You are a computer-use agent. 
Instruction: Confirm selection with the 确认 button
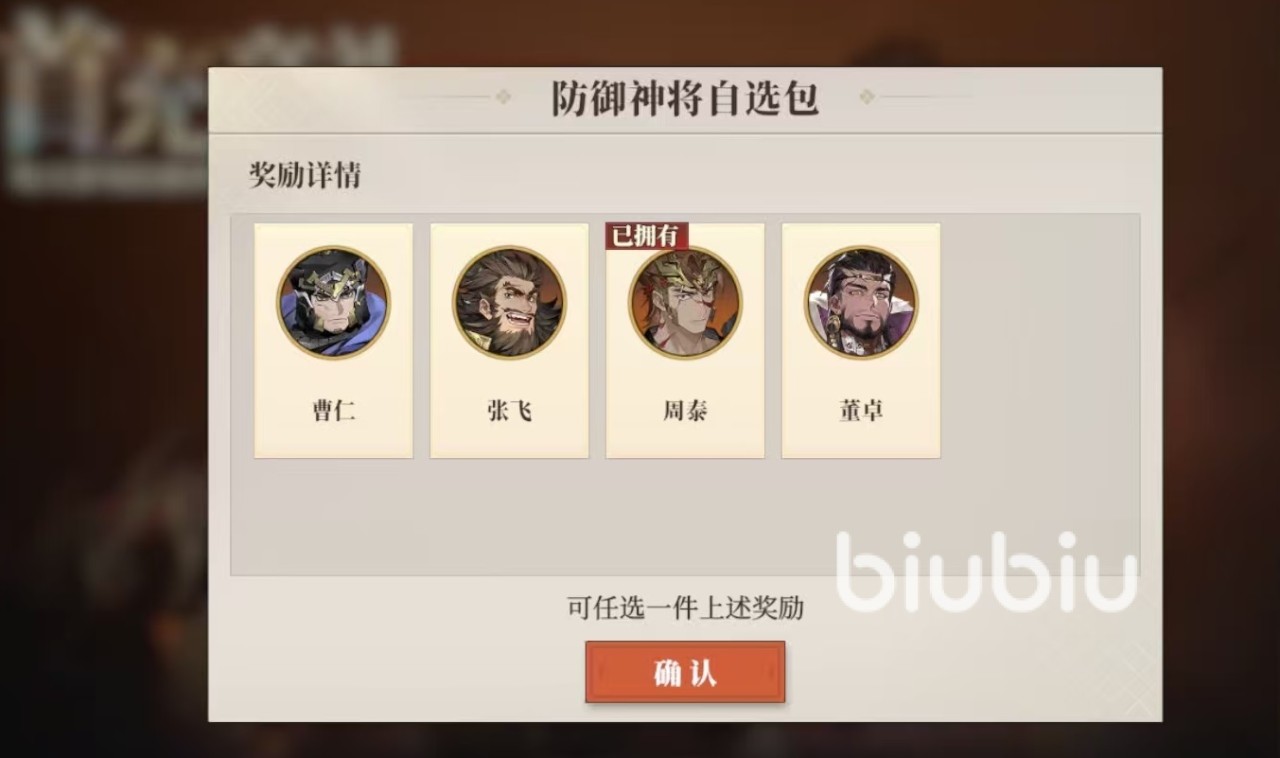pos(685,672)
